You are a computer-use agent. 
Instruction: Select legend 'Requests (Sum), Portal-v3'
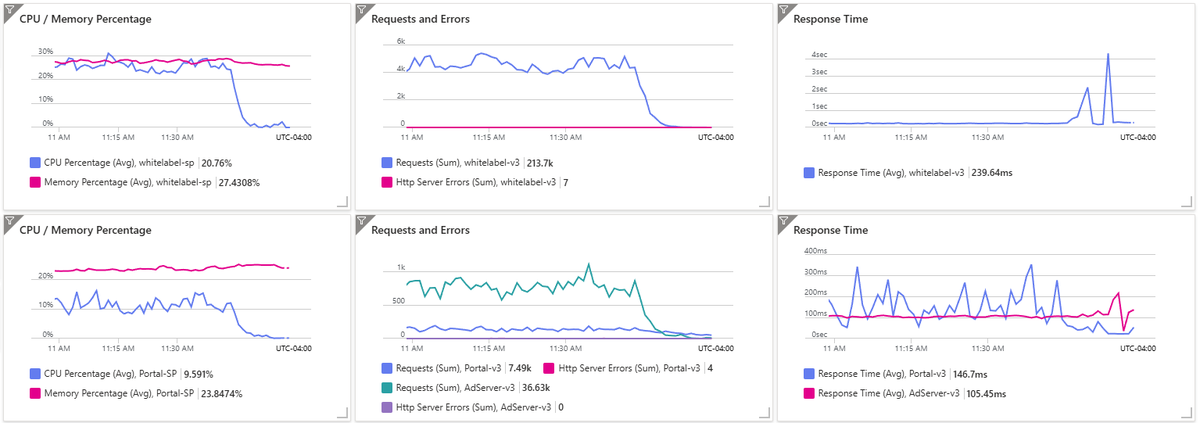pyautogui.click(x=449, y=367)
